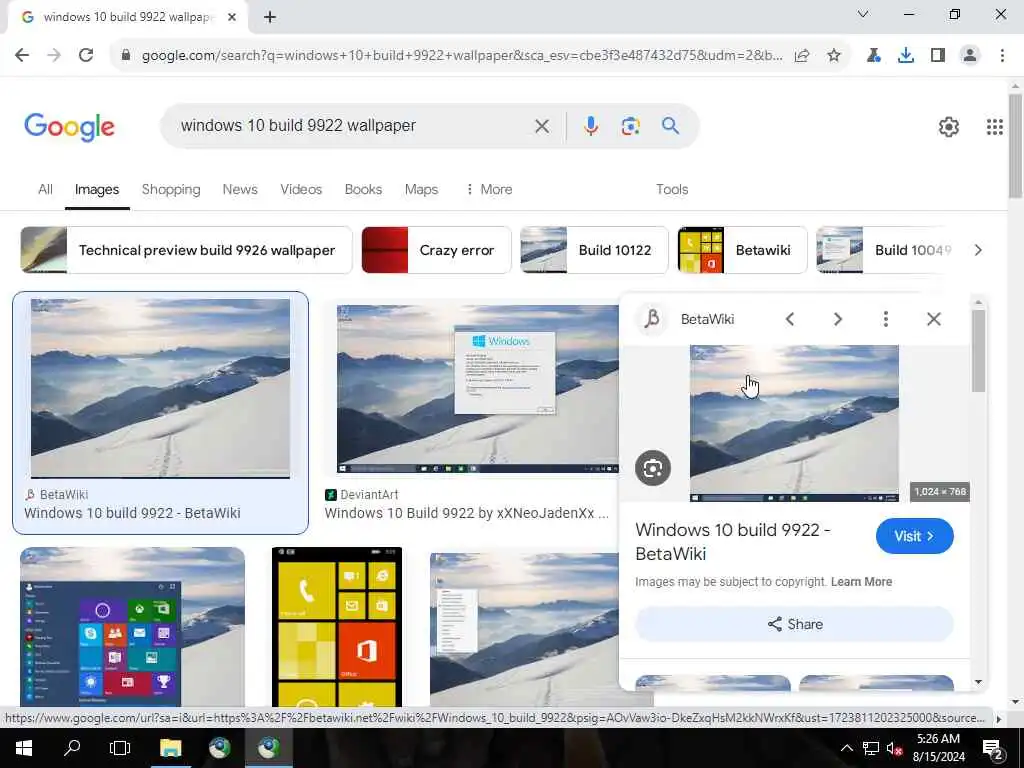Select the Images tab
The height and width of the screenshot is (768, 1024).
point(97,189)
